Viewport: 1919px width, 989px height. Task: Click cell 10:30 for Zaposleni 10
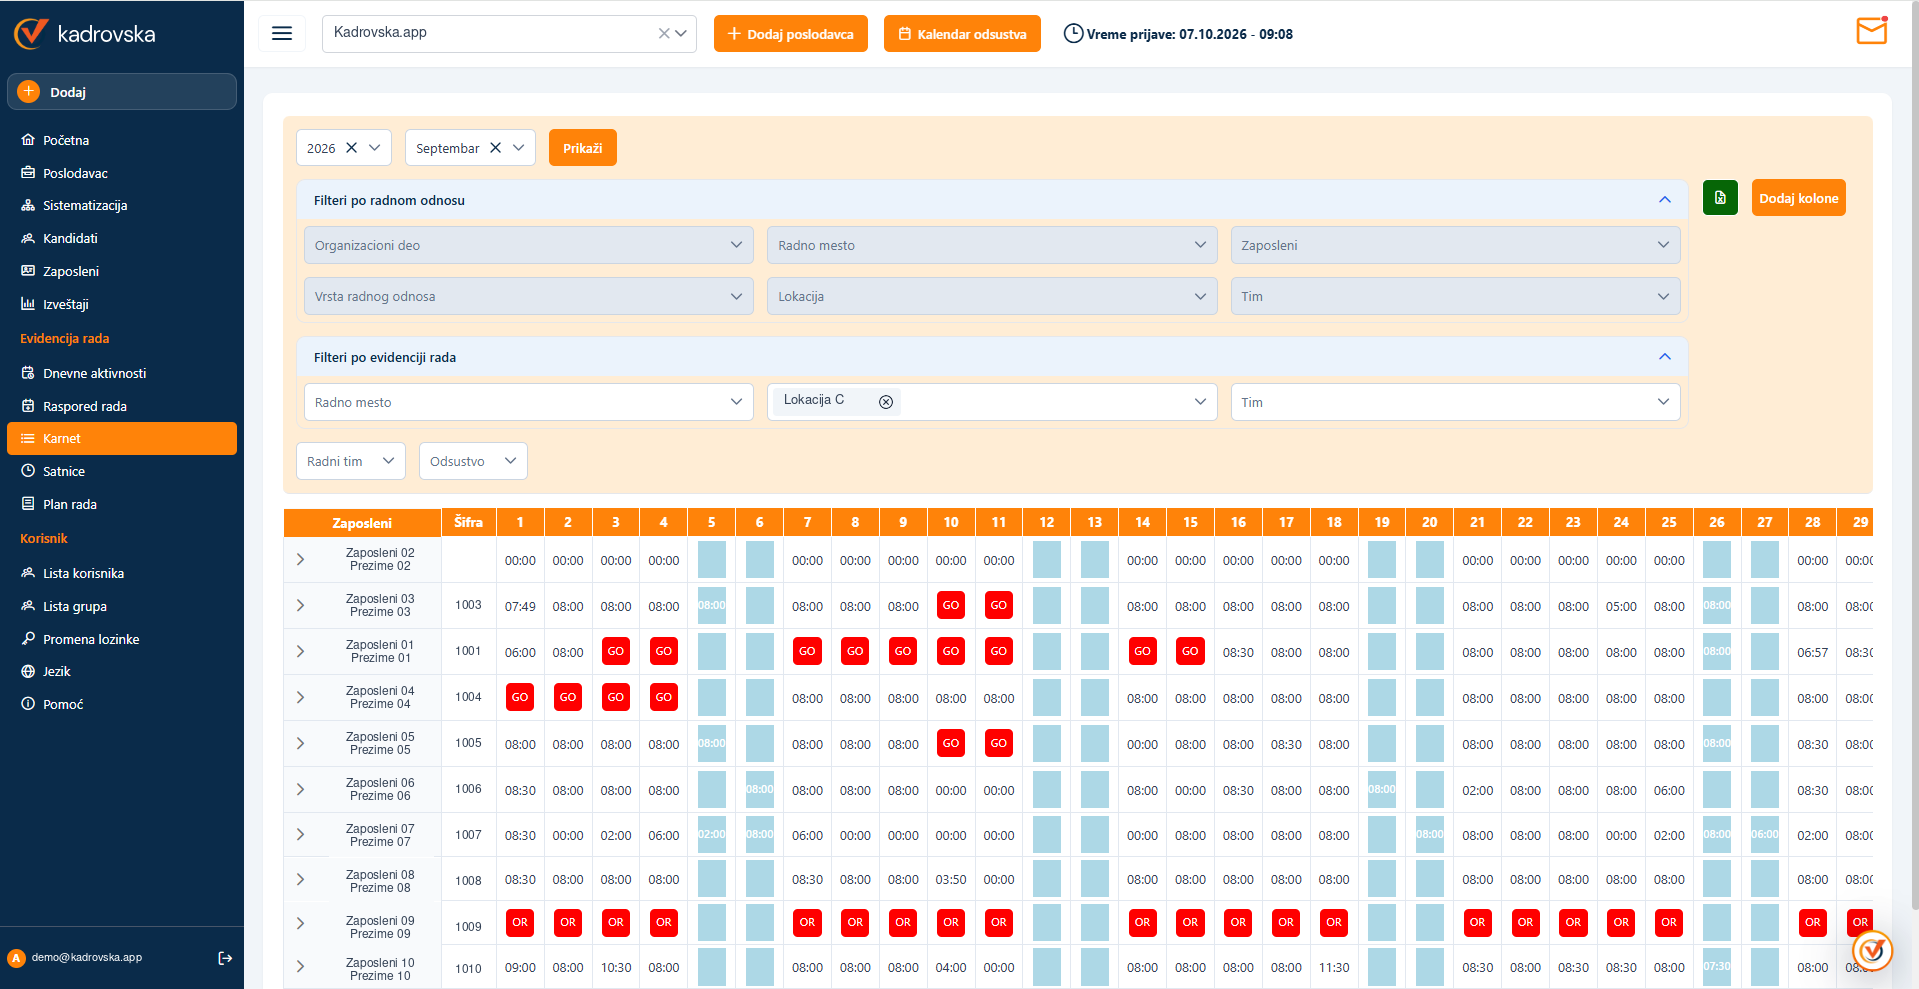616,968
